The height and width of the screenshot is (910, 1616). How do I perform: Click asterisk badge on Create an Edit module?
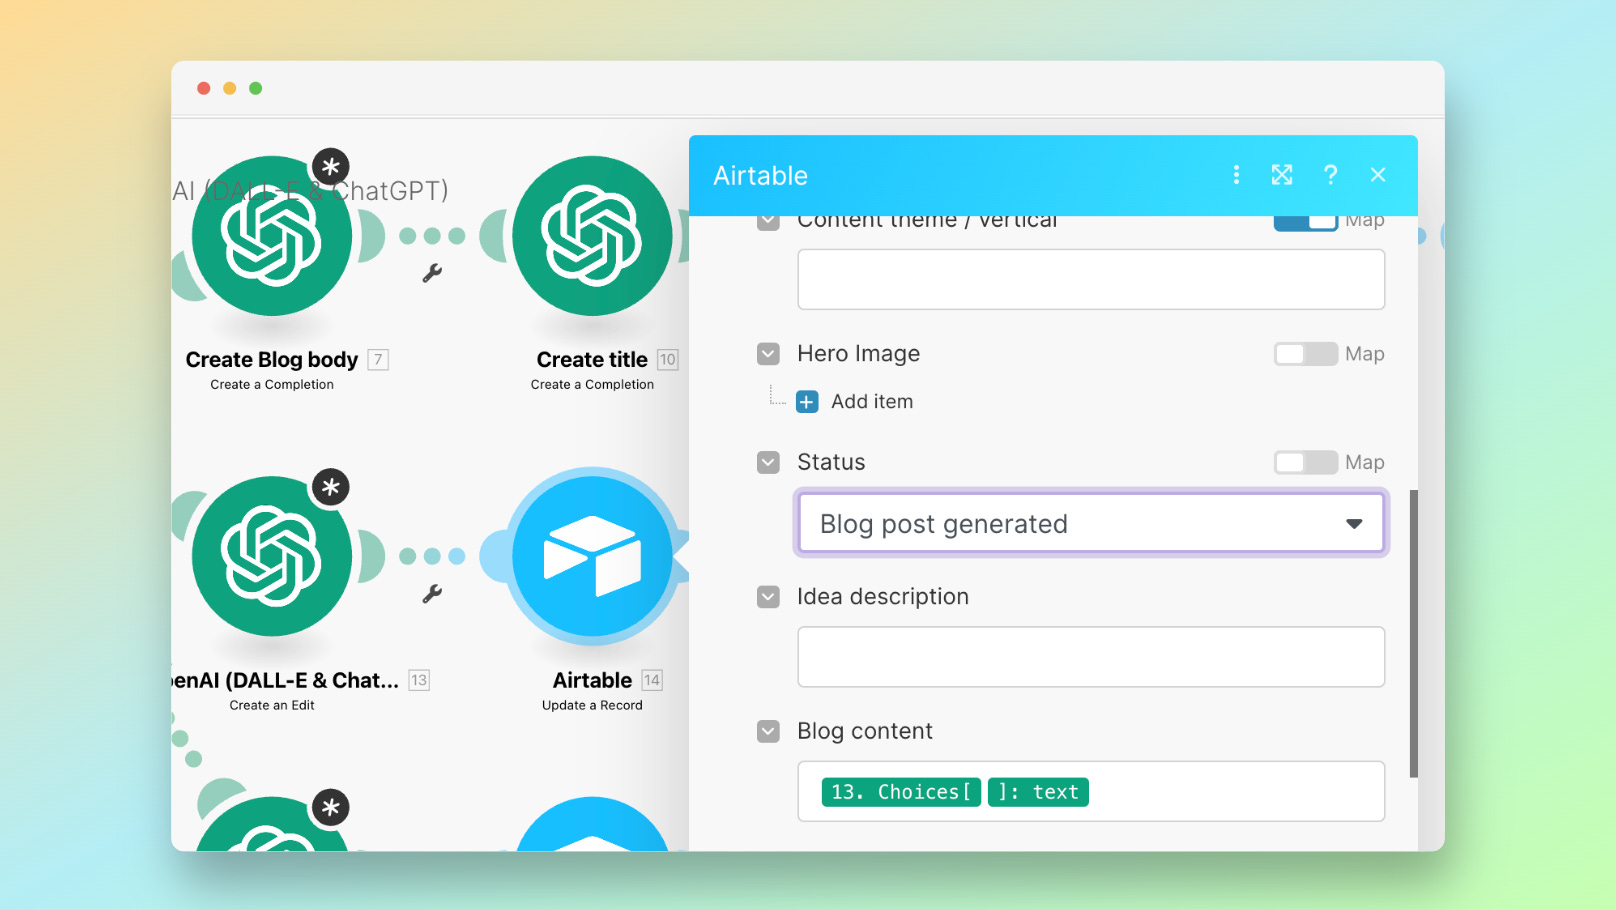(x=331, y=487)
